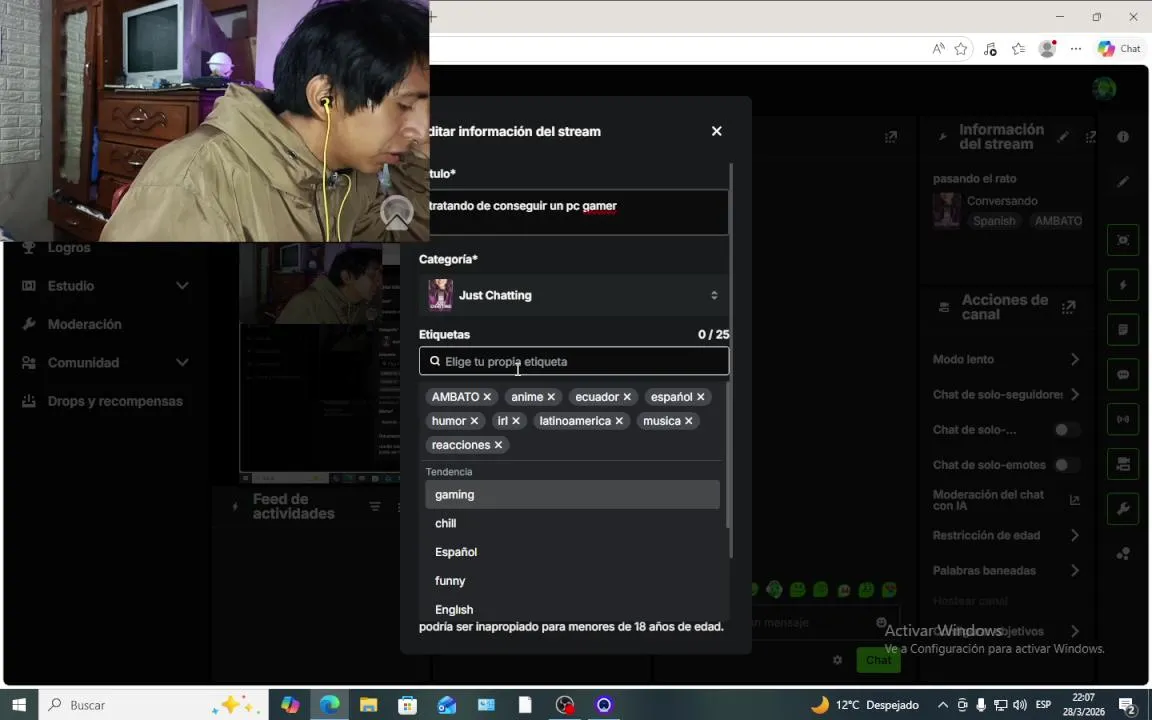Open Edge read aloud icon
The width and height of the screenshot is (1152, 720).
(x=938, y=48)
